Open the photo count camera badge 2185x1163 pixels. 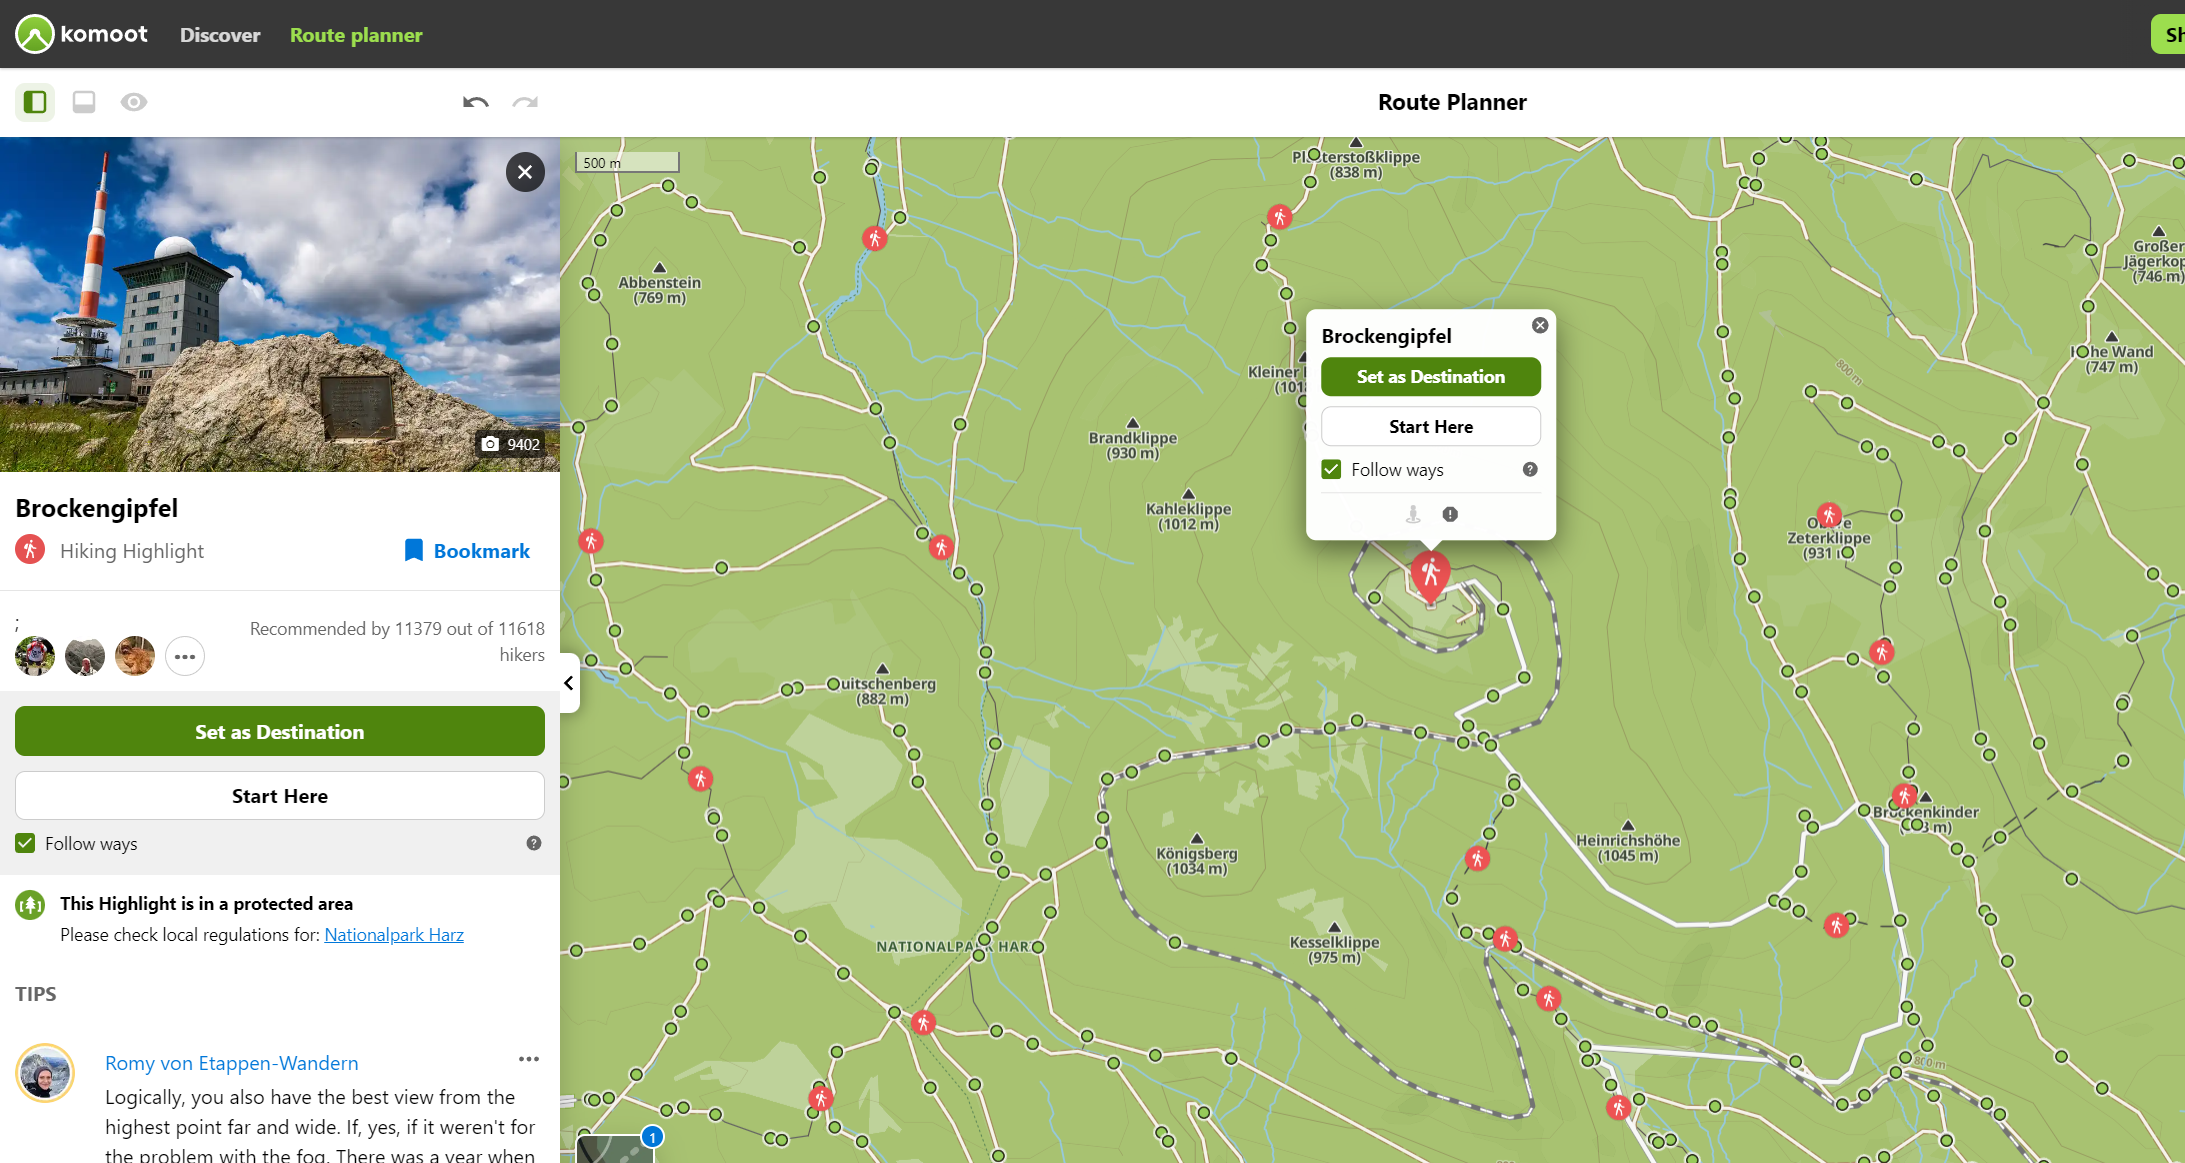point(511,444)
